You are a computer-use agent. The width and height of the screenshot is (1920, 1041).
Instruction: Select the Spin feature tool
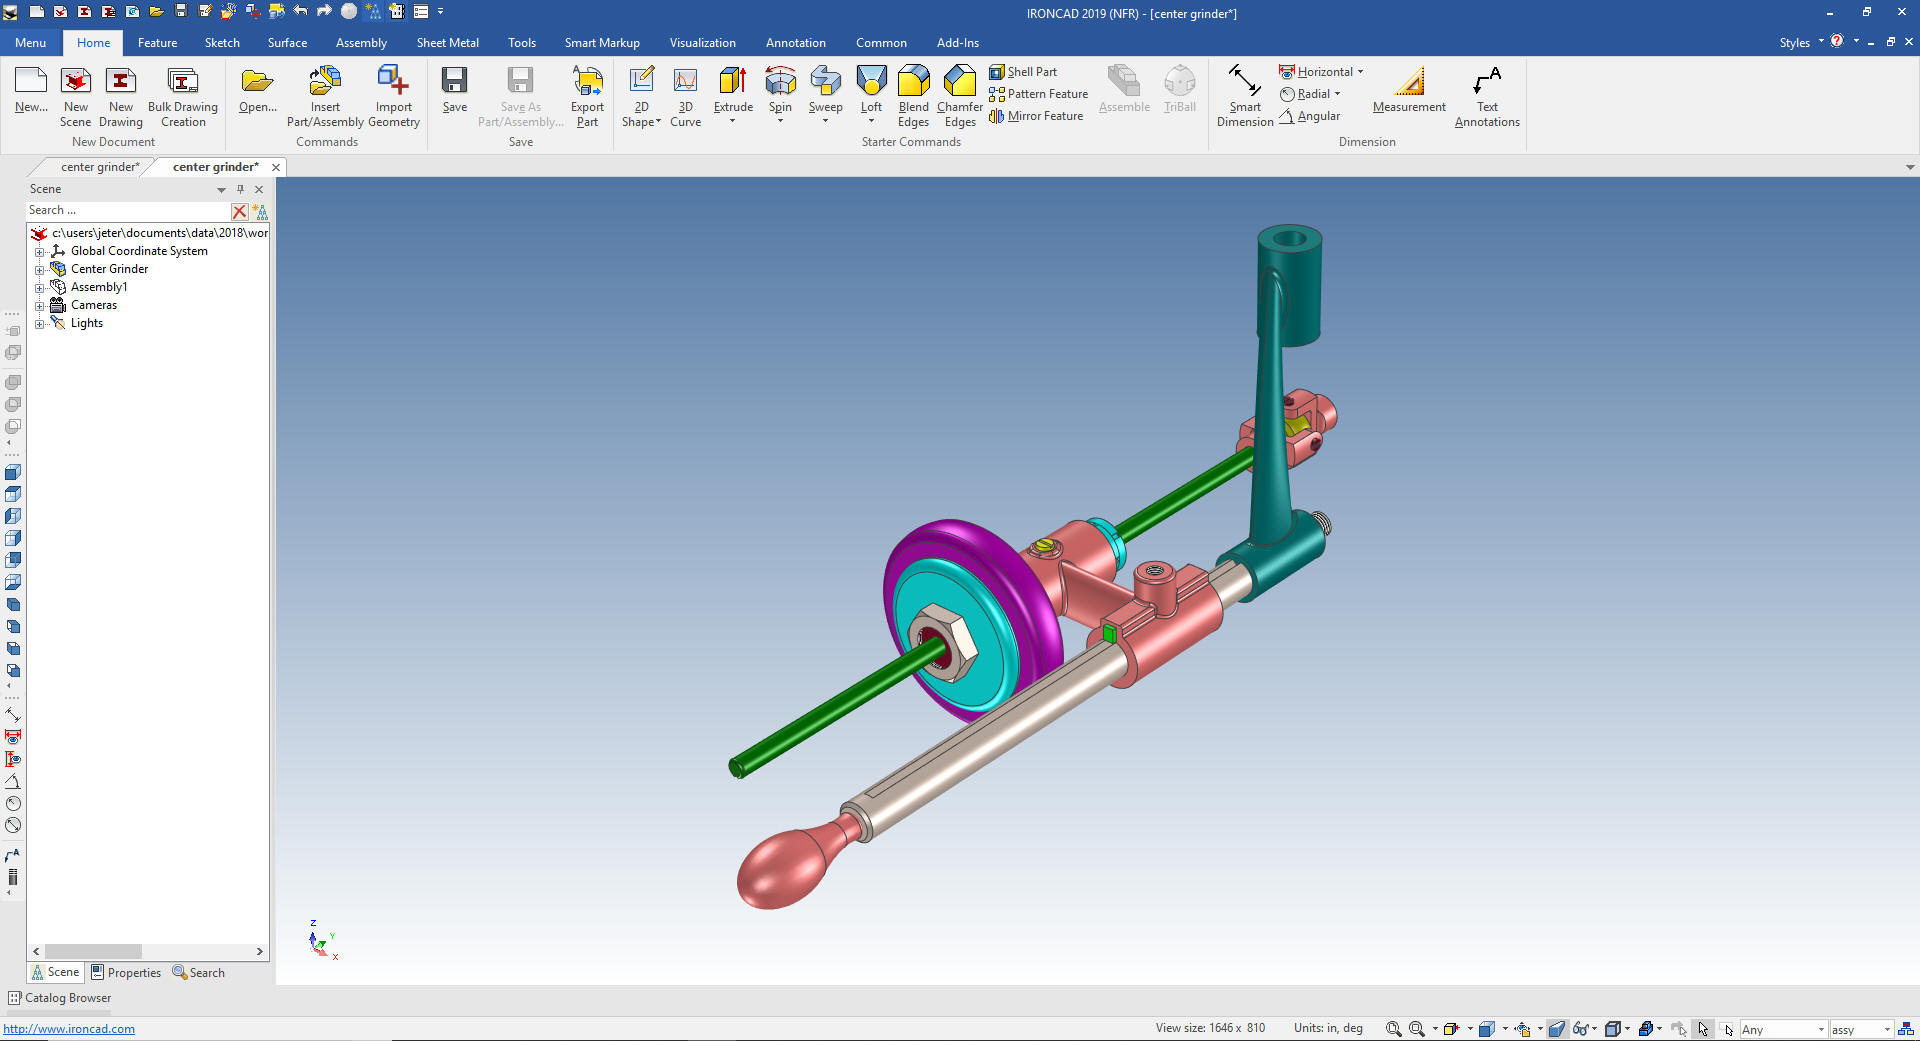click(x=780, y=82)
